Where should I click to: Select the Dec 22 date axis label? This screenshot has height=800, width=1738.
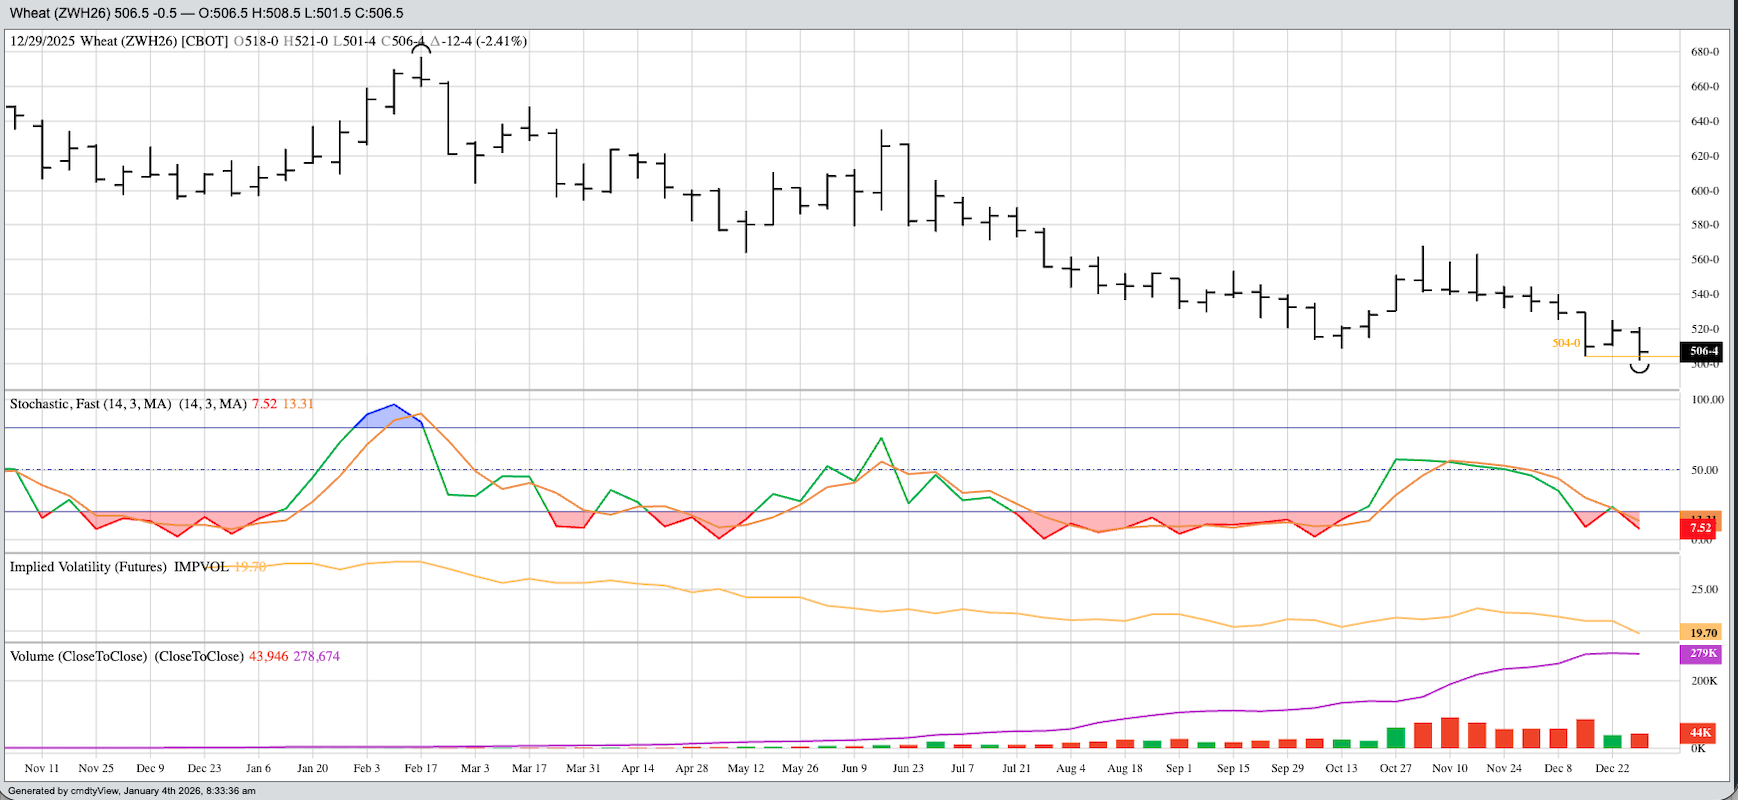point(1612,768)
